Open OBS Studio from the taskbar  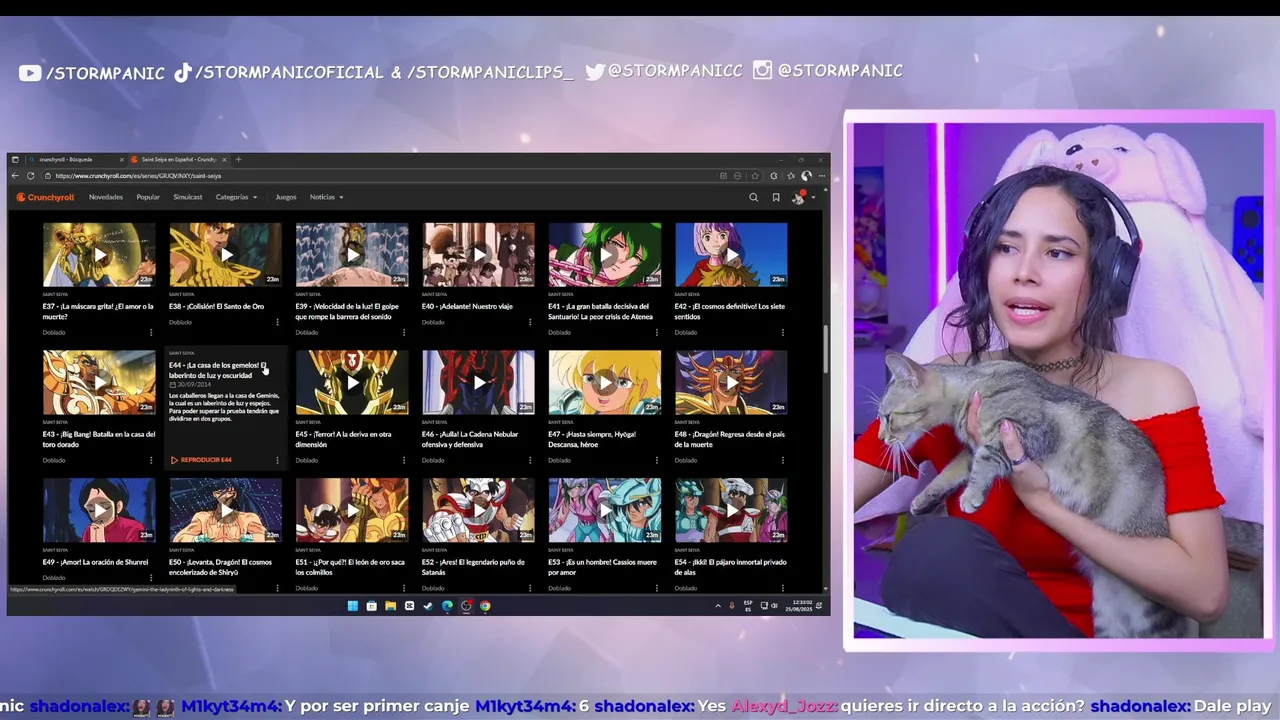[x=466, y=606]
